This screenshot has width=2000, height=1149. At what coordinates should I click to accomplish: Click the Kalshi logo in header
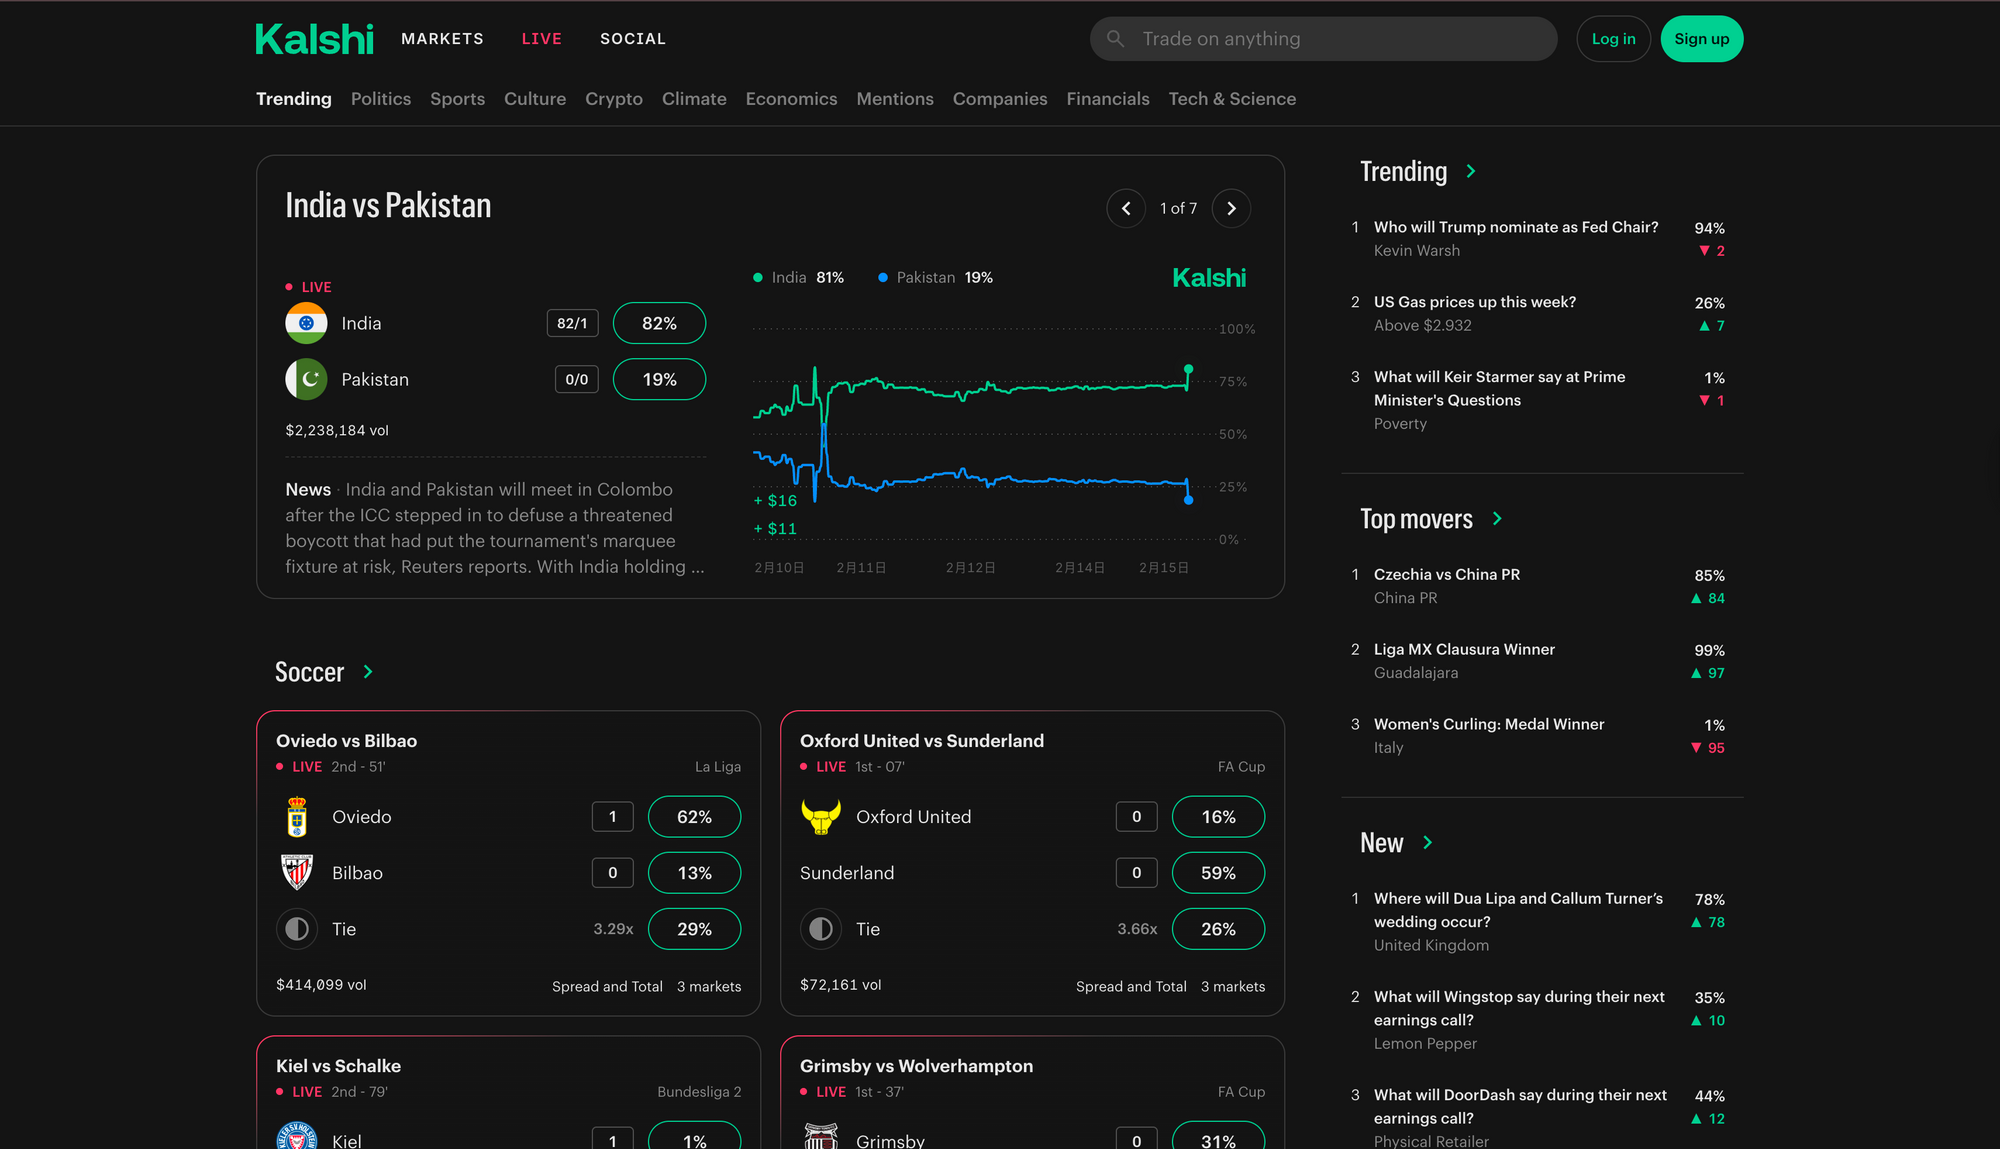click(314, 39)
